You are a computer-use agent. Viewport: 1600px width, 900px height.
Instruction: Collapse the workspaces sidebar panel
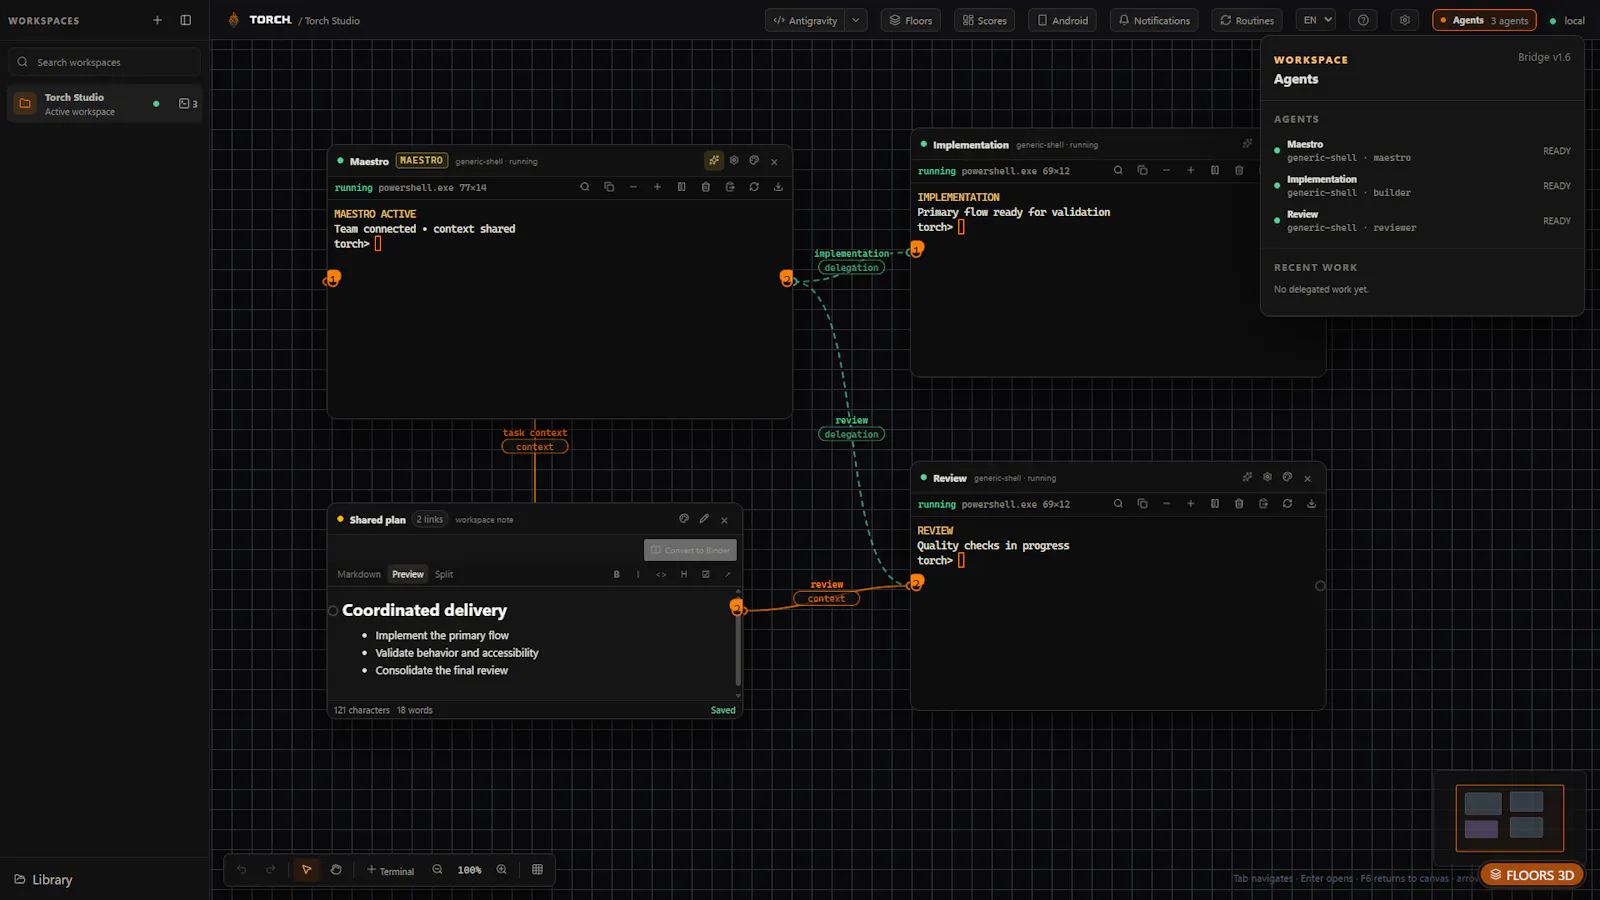coord(186,20)
